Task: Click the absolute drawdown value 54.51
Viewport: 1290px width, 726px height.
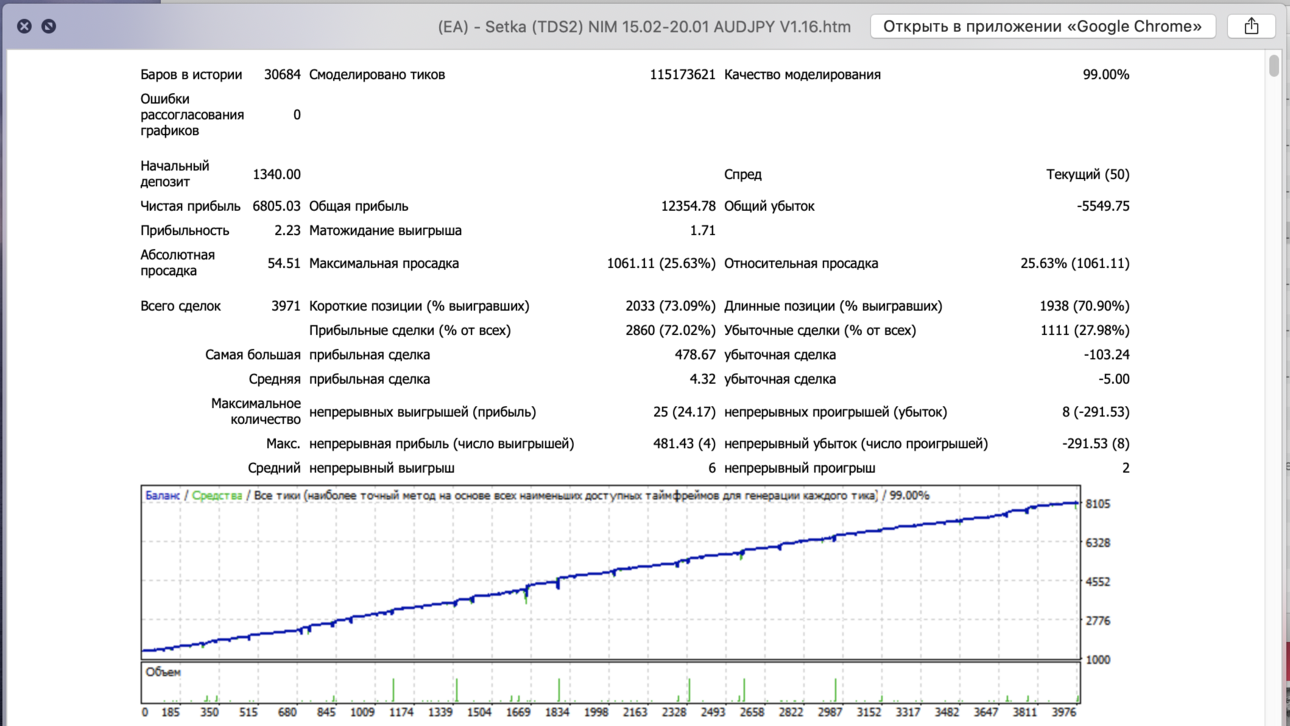Action: 284,263
